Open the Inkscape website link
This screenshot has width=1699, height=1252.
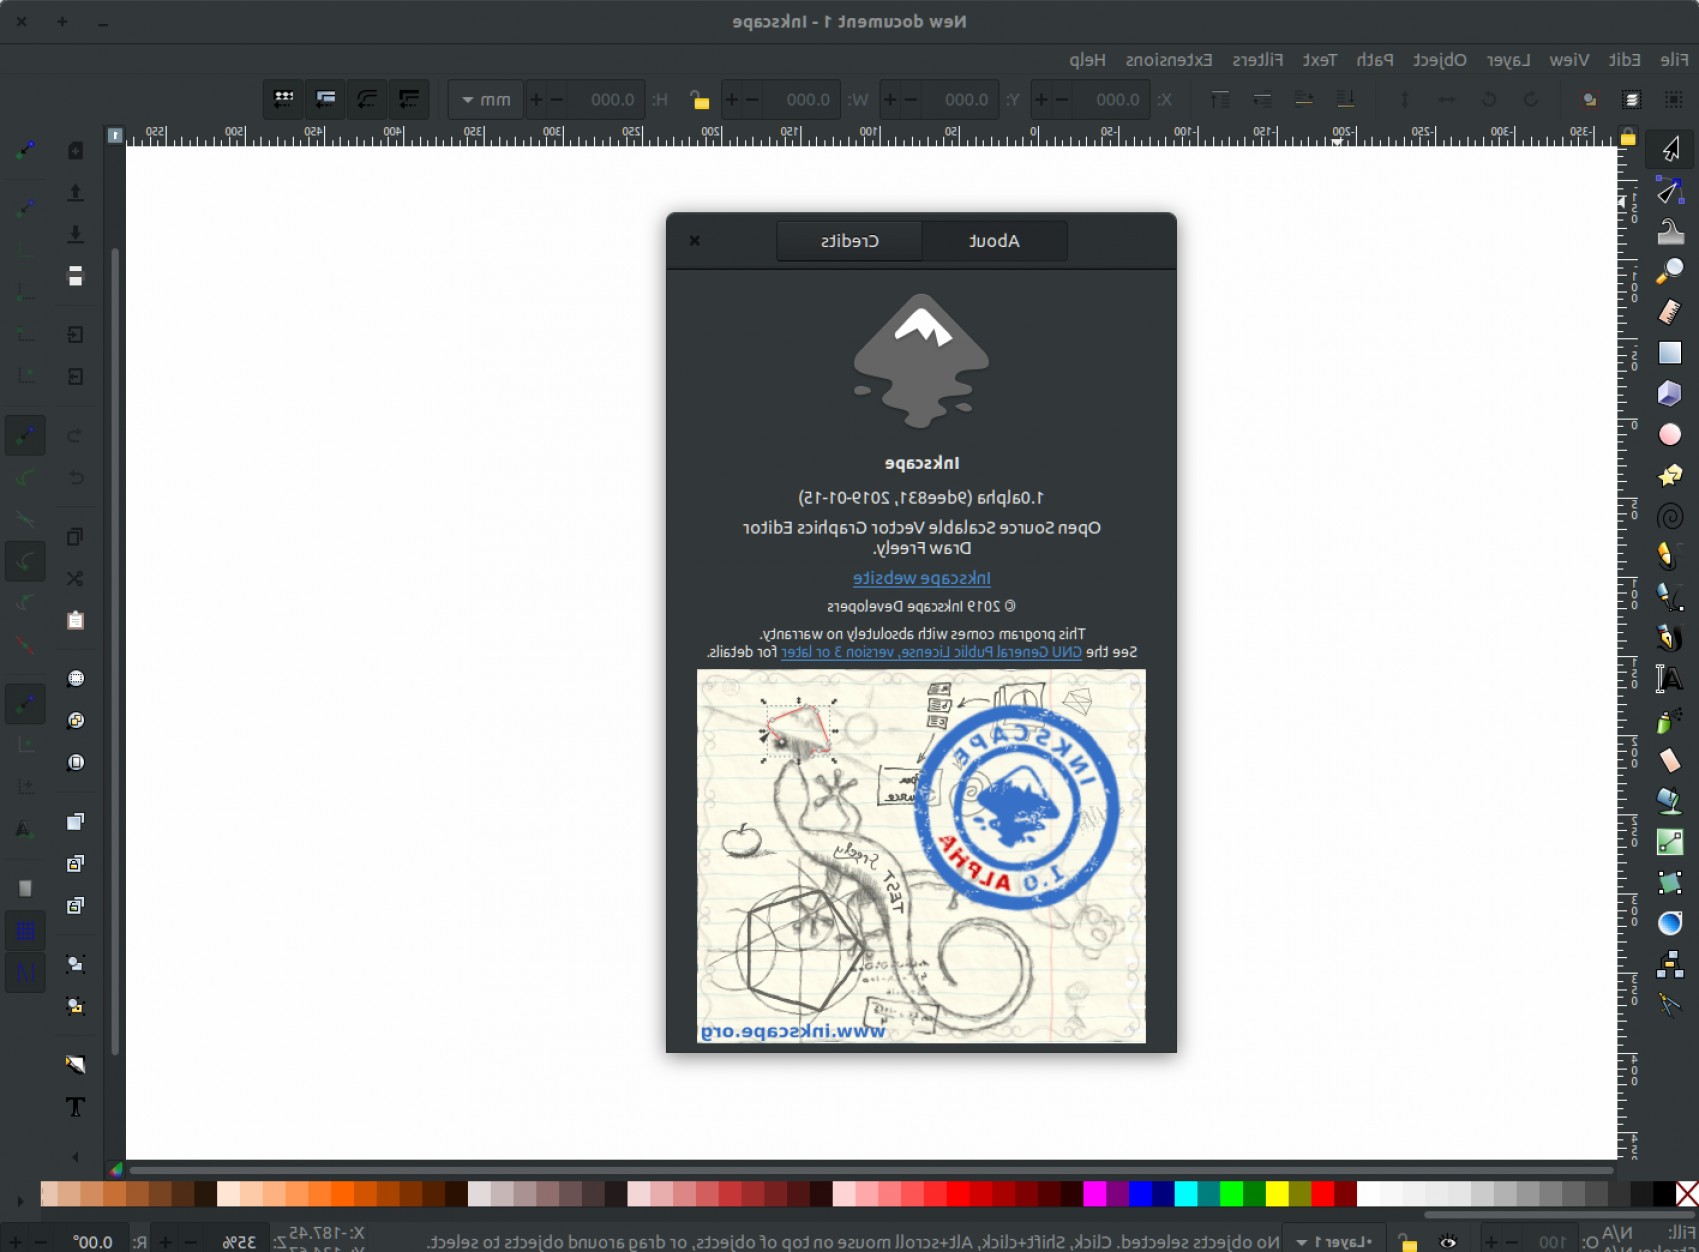tap(921, 578)
